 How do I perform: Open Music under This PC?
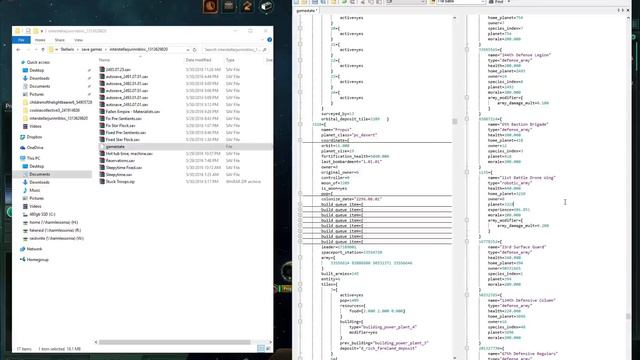[x=35, y=190]
